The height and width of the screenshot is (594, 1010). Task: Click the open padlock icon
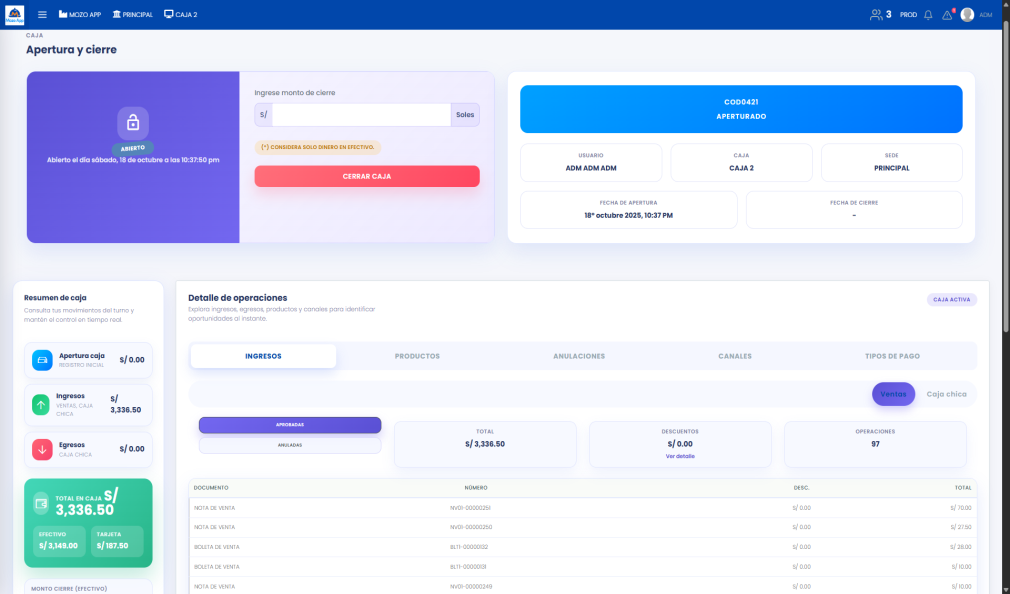133,123
